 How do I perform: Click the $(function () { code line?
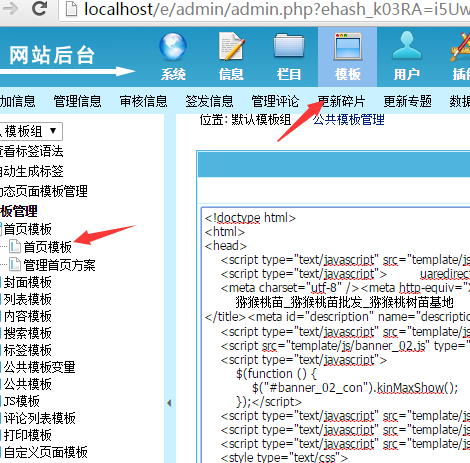[x=276, y=374]
